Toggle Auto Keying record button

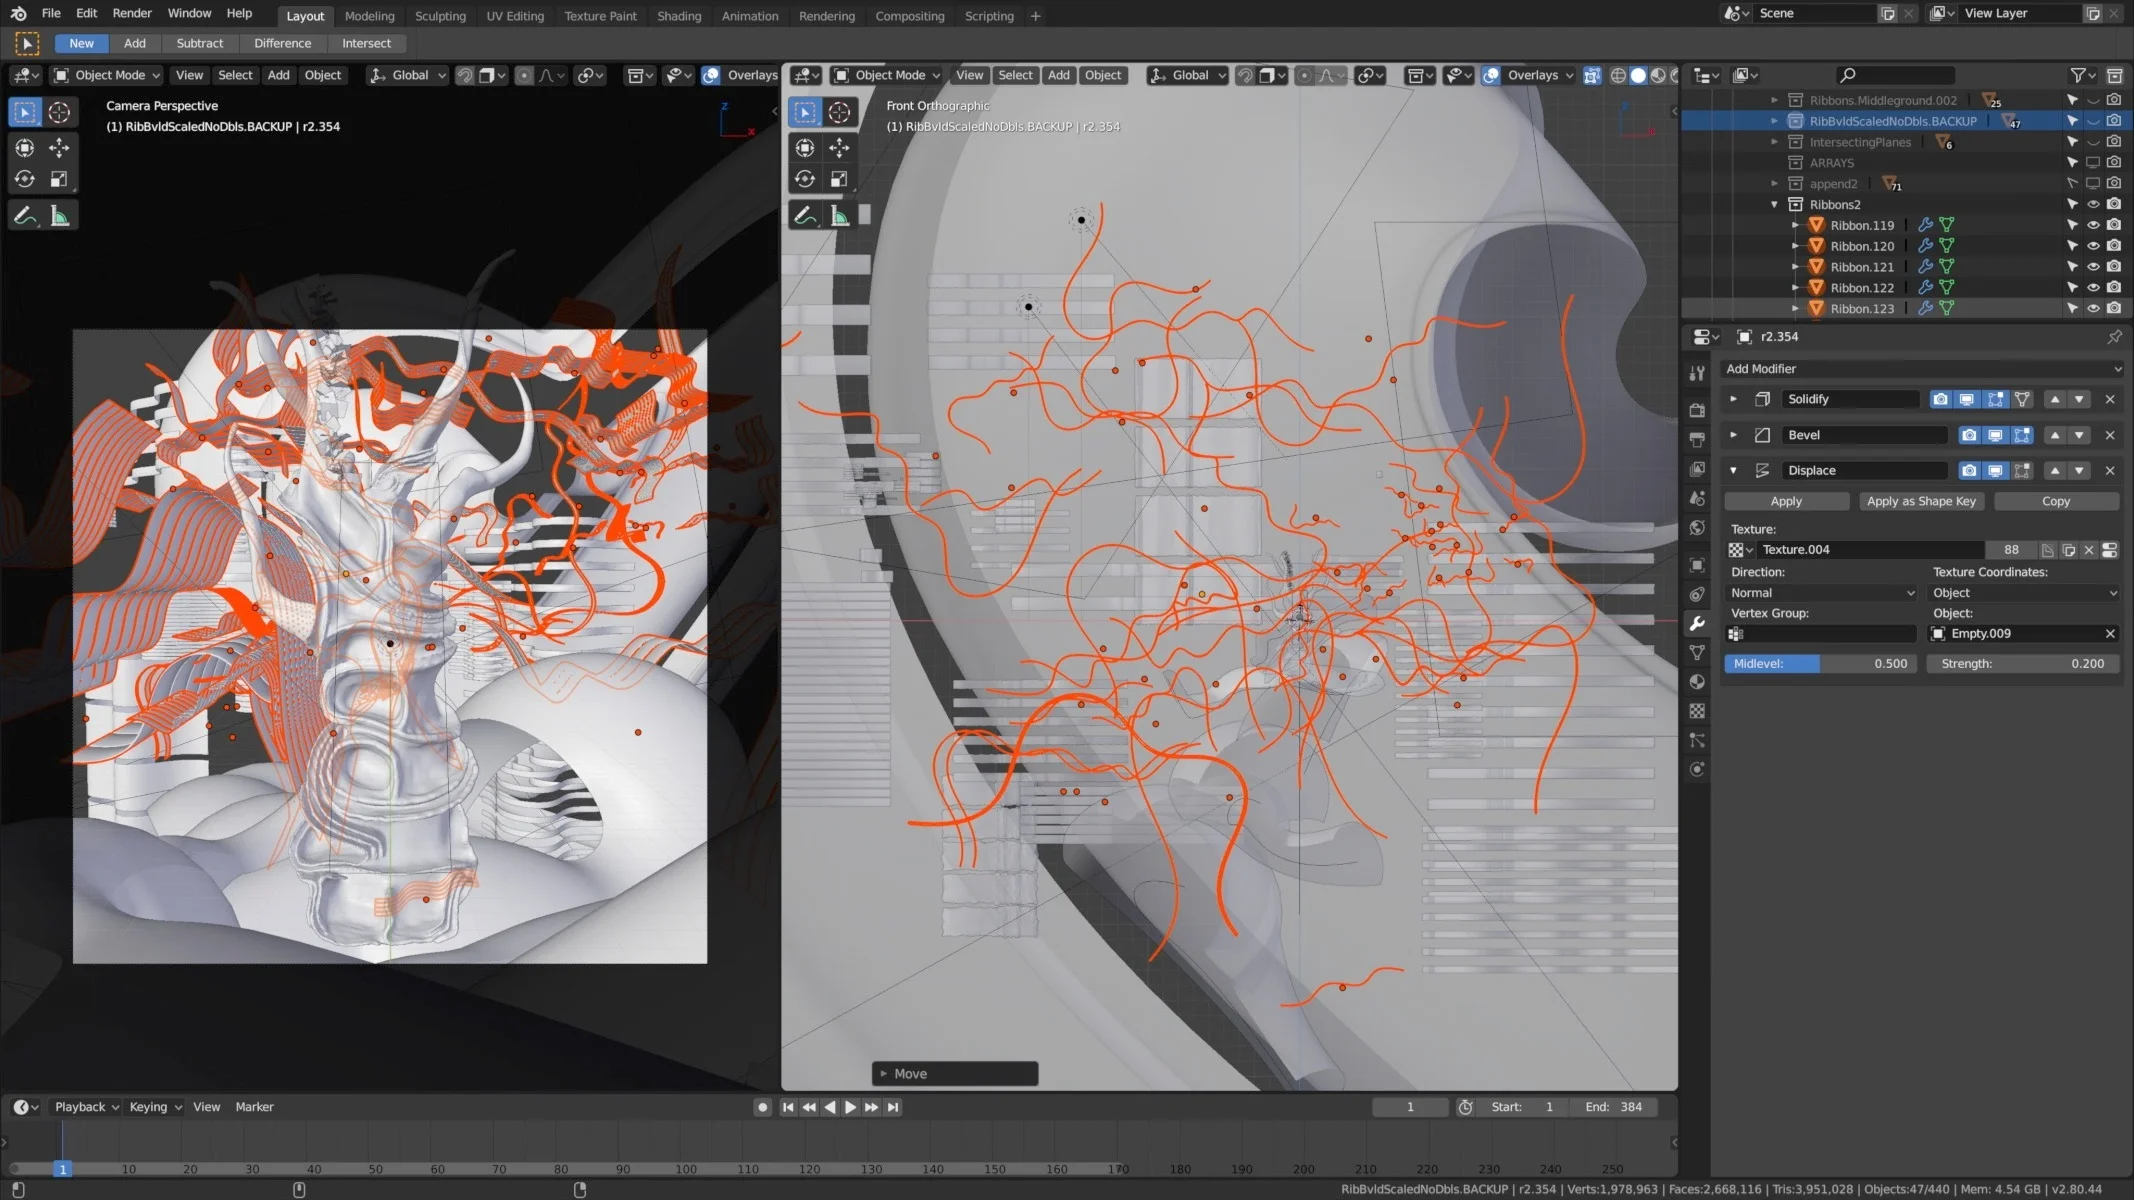coord(762,1107)
